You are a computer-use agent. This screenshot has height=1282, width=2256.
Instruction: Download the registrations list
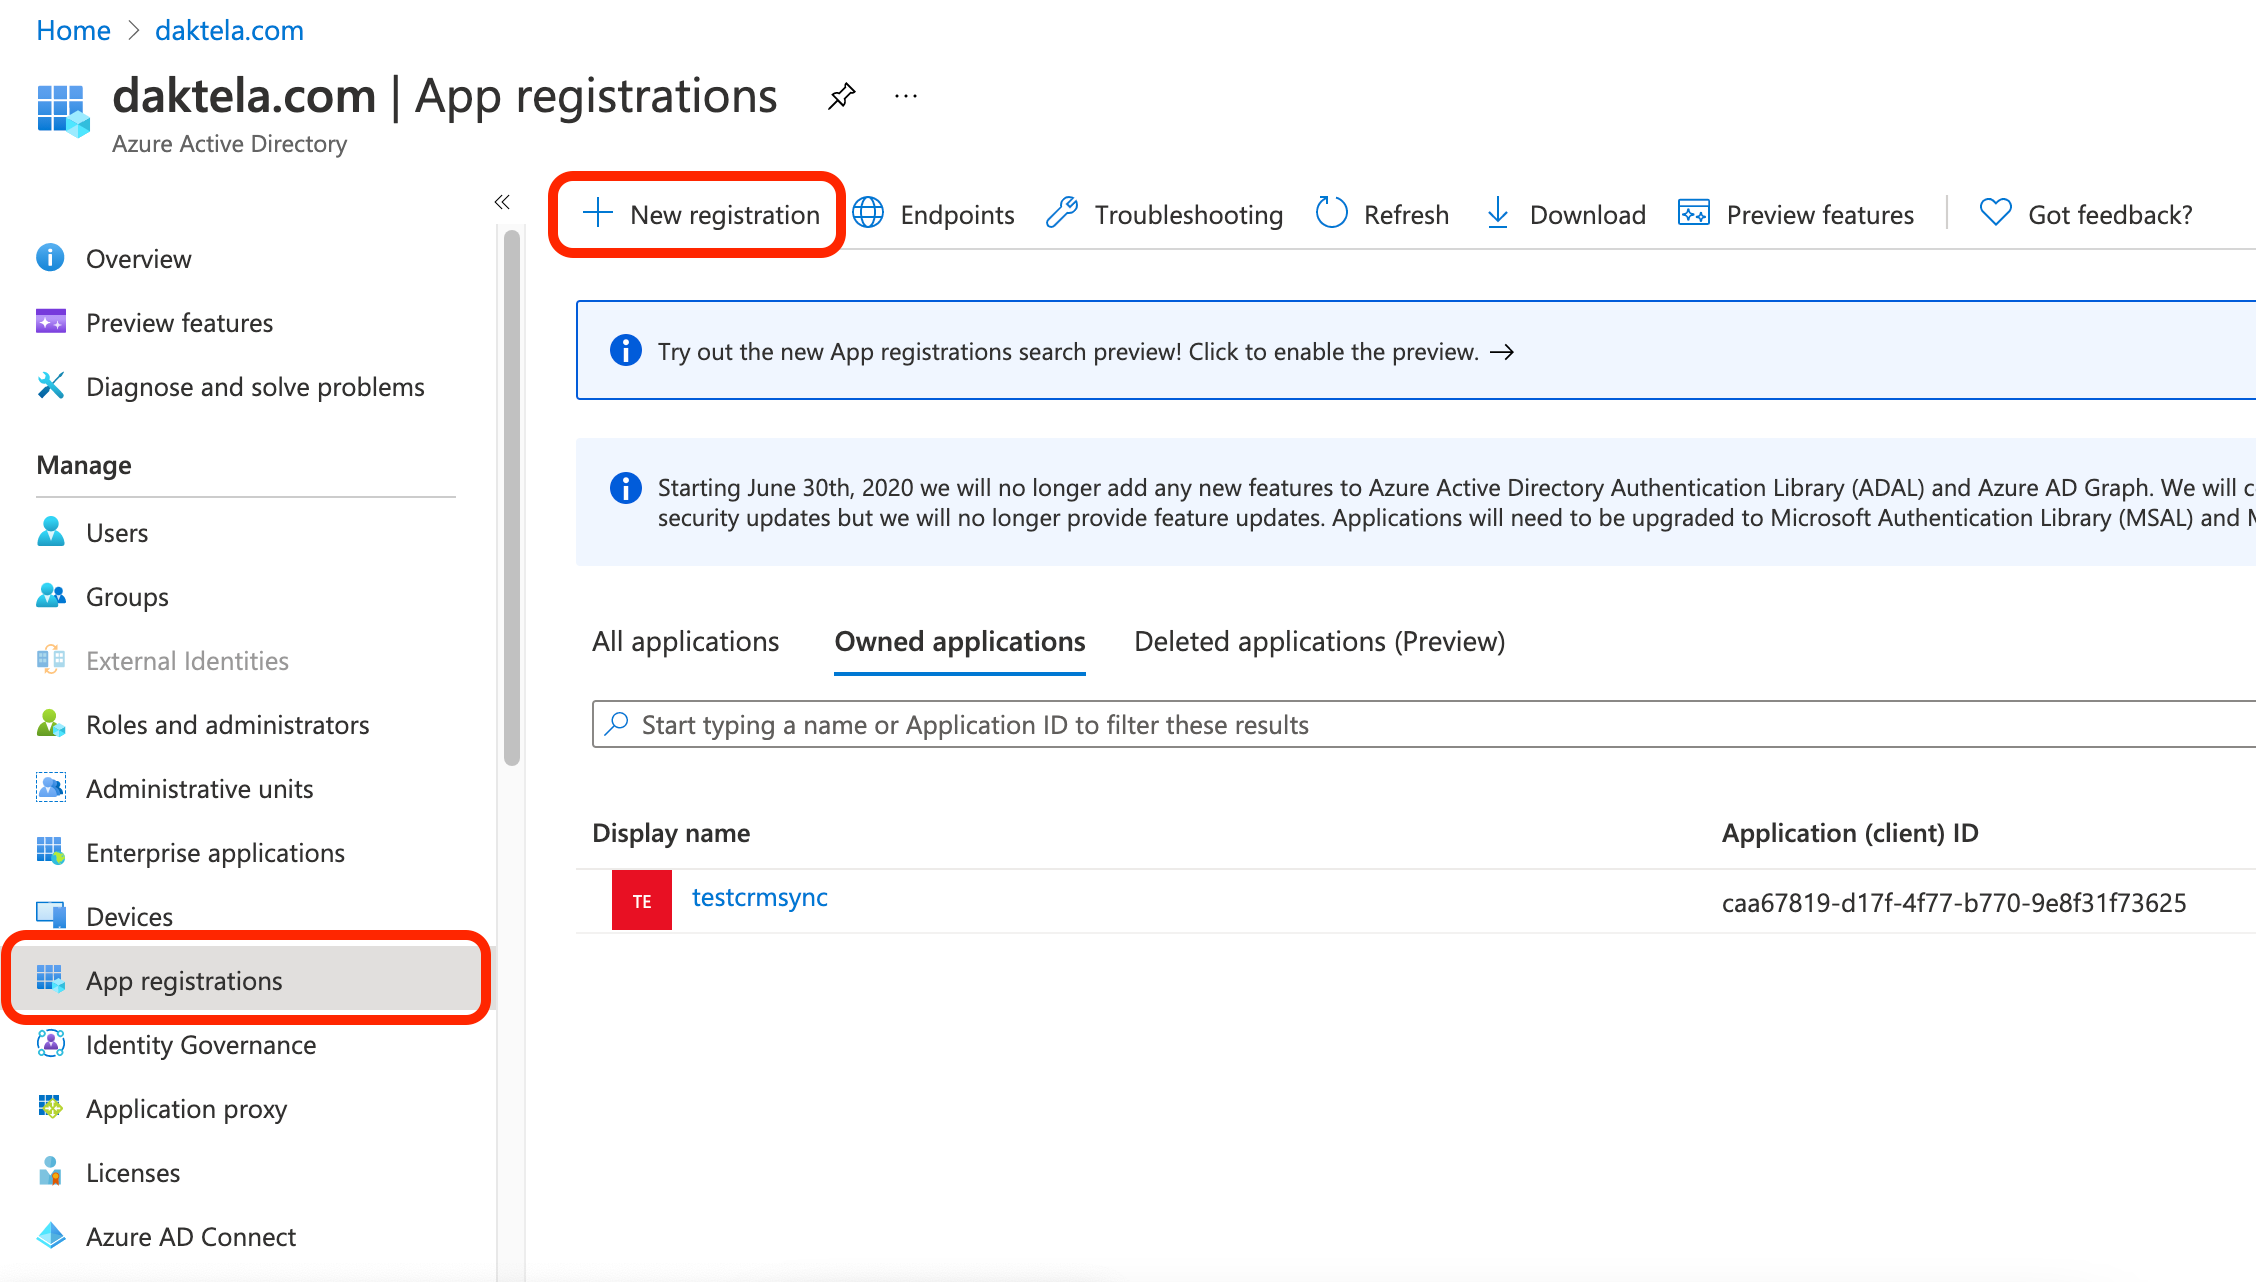point(1565,214)
